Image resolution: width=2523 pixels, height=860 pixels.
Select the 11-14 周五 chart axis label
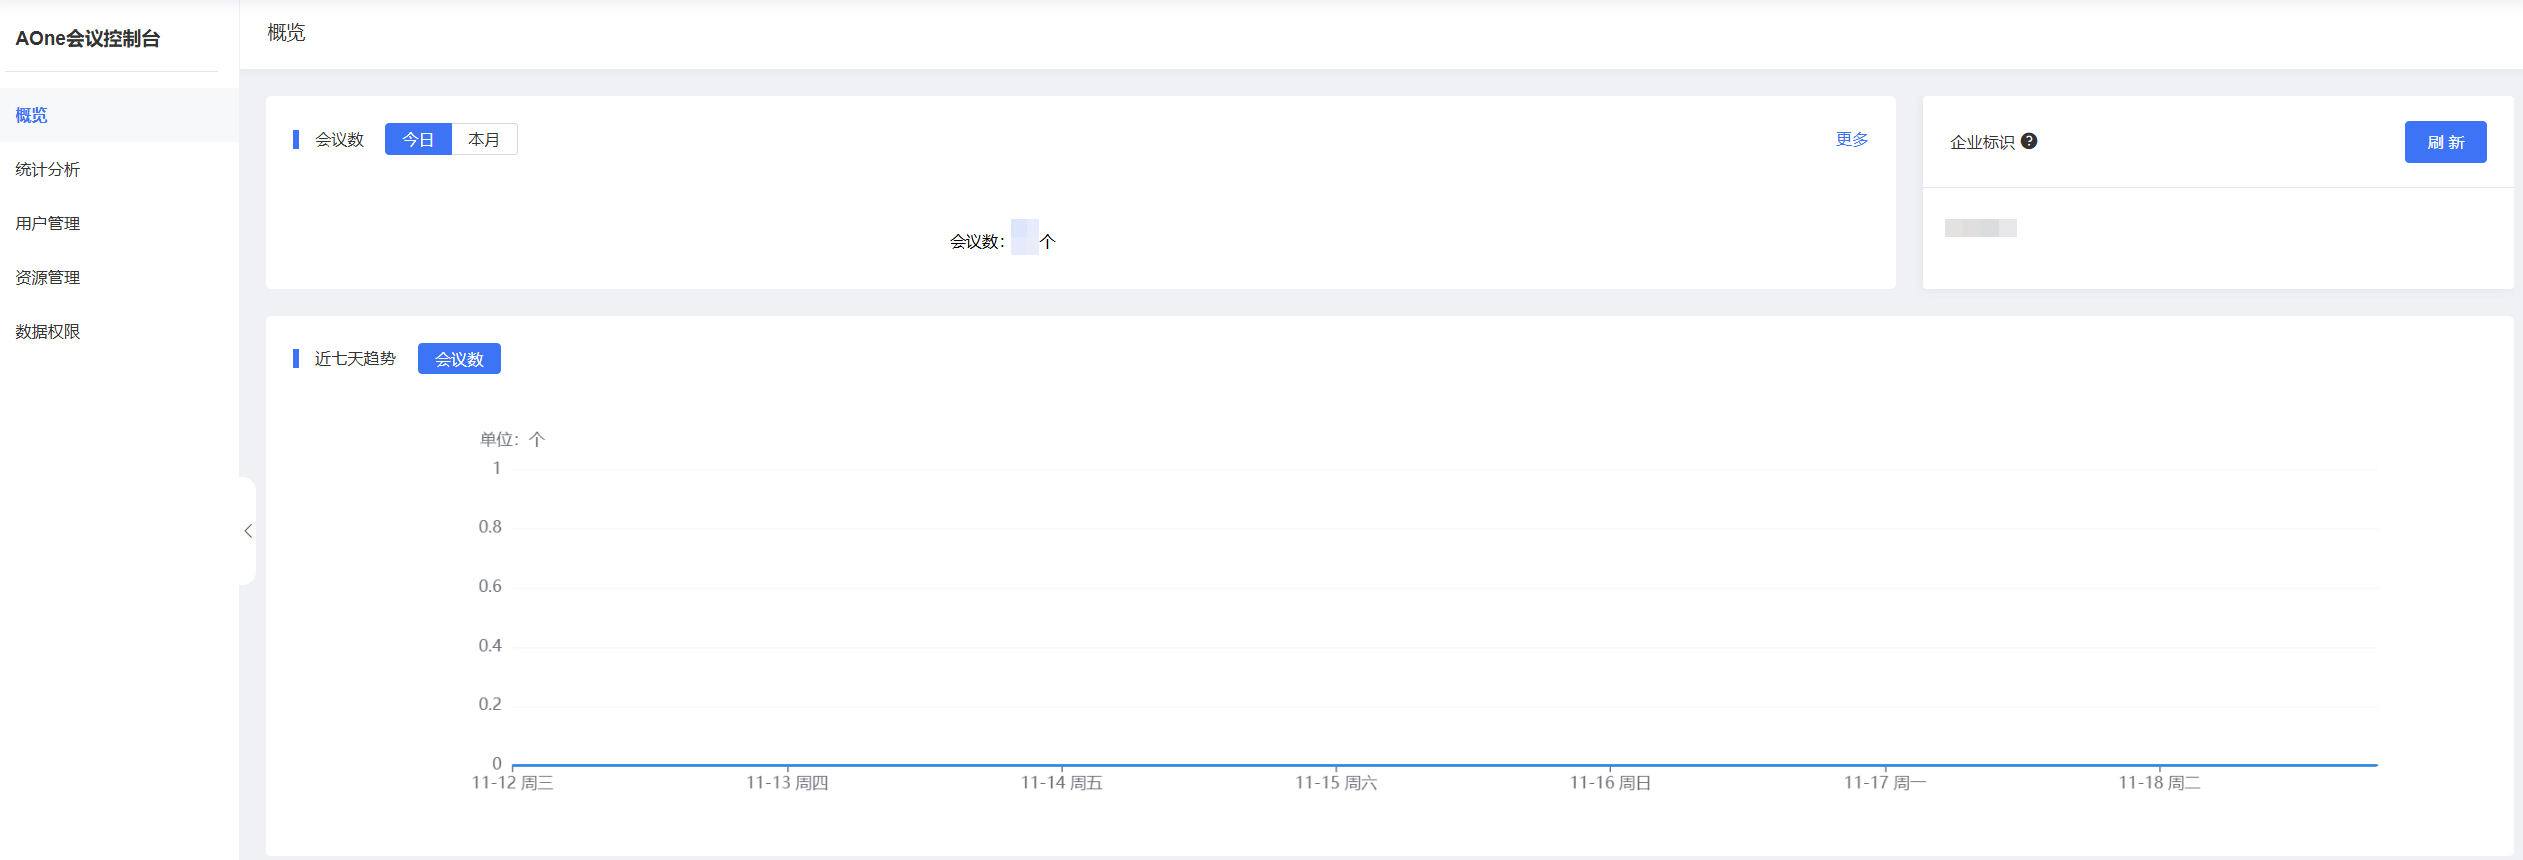[1061, 783]
